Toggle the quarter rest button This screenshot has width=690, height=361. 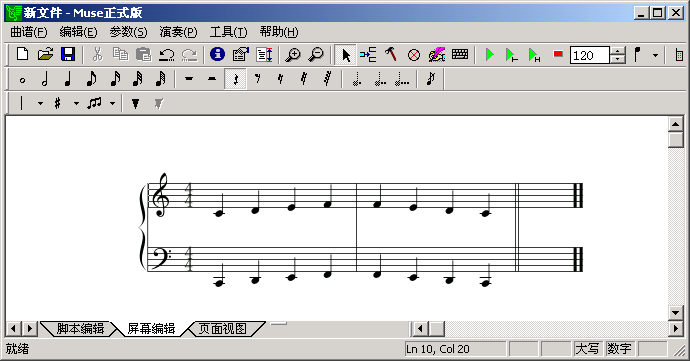click(235, 79)
